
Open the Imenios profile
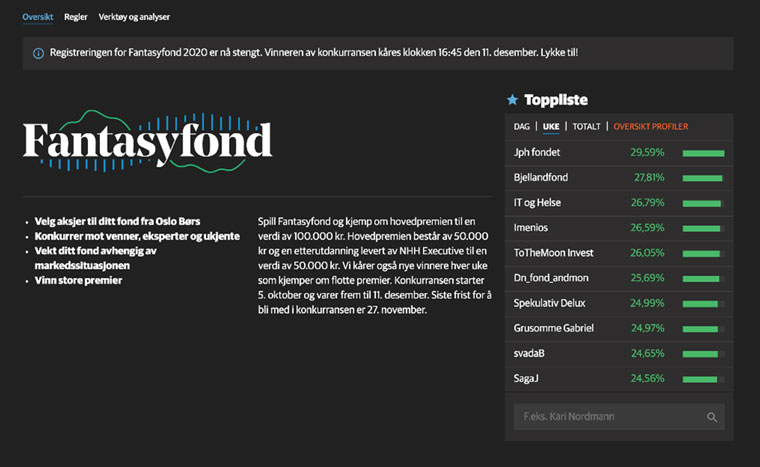click(x=531, y=228)
